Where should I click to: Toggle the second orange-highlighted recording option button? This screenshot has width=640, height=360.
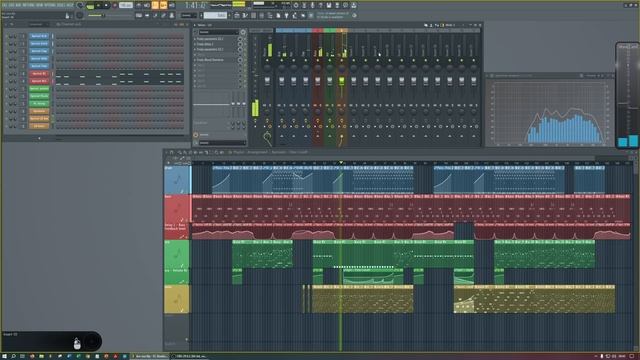coord(164,5)
